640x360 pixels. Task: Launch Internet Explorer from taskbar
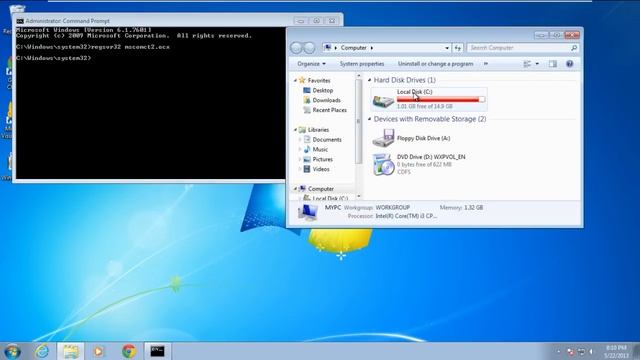(42, 351)
